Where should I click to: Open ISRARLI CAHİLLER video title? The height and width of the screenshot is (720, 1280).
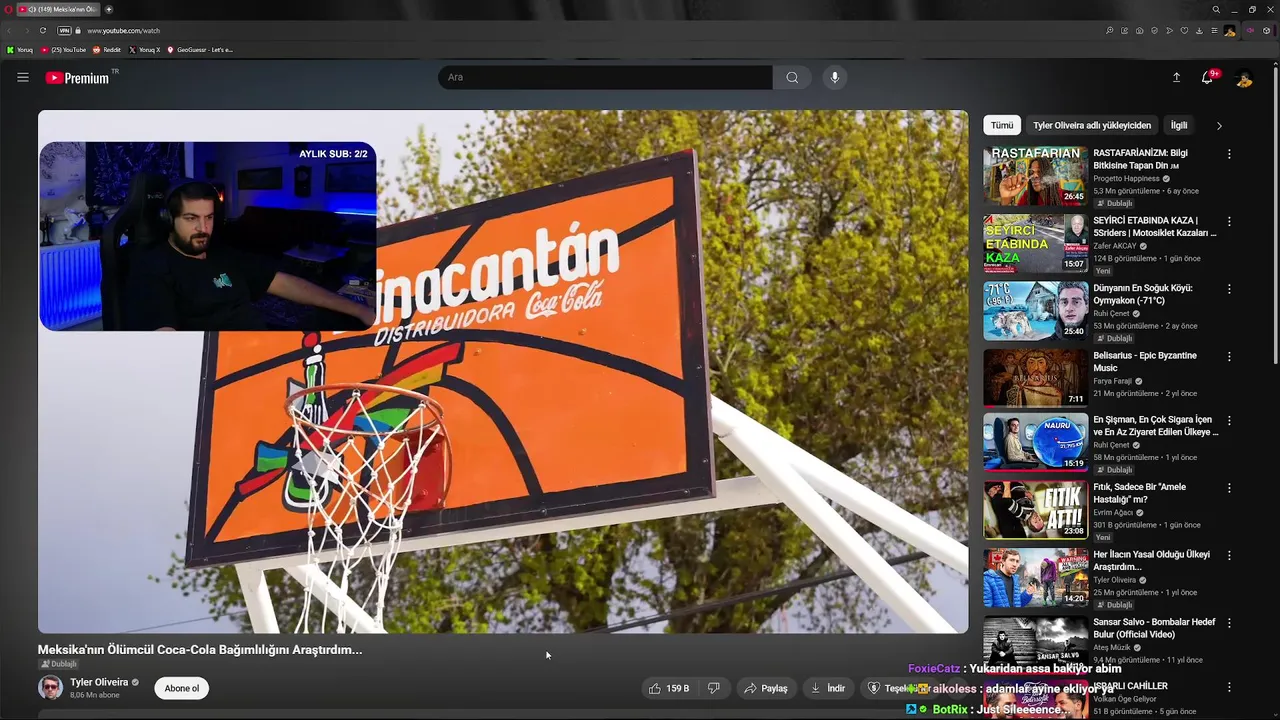pyautogui.click(x=1130, y=686)
